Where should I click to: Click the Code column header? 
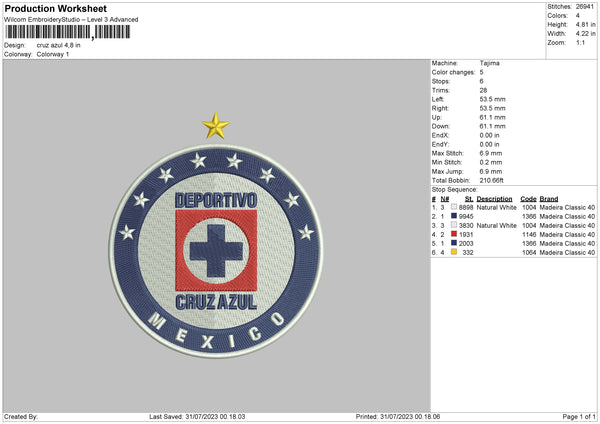click(528, 199)
